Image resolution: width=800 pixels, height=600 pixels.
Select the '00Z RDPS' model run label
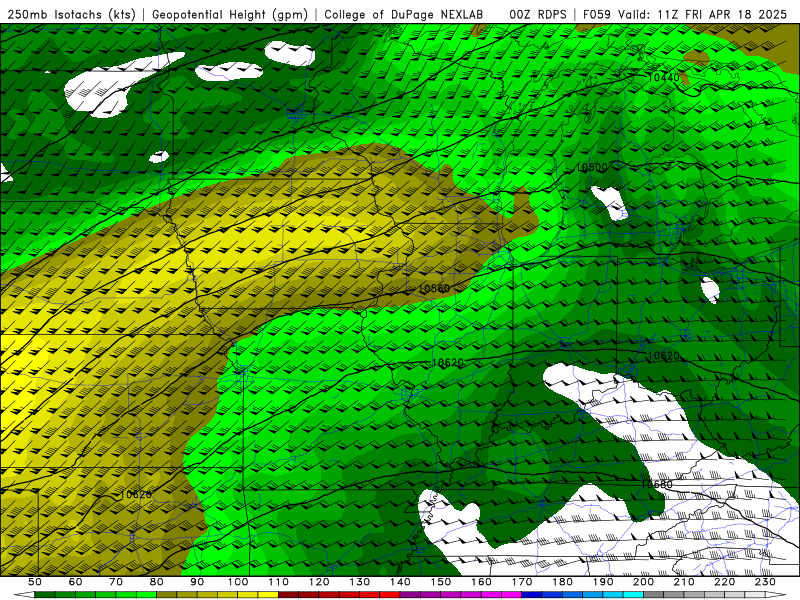click(x=538, y=15)
